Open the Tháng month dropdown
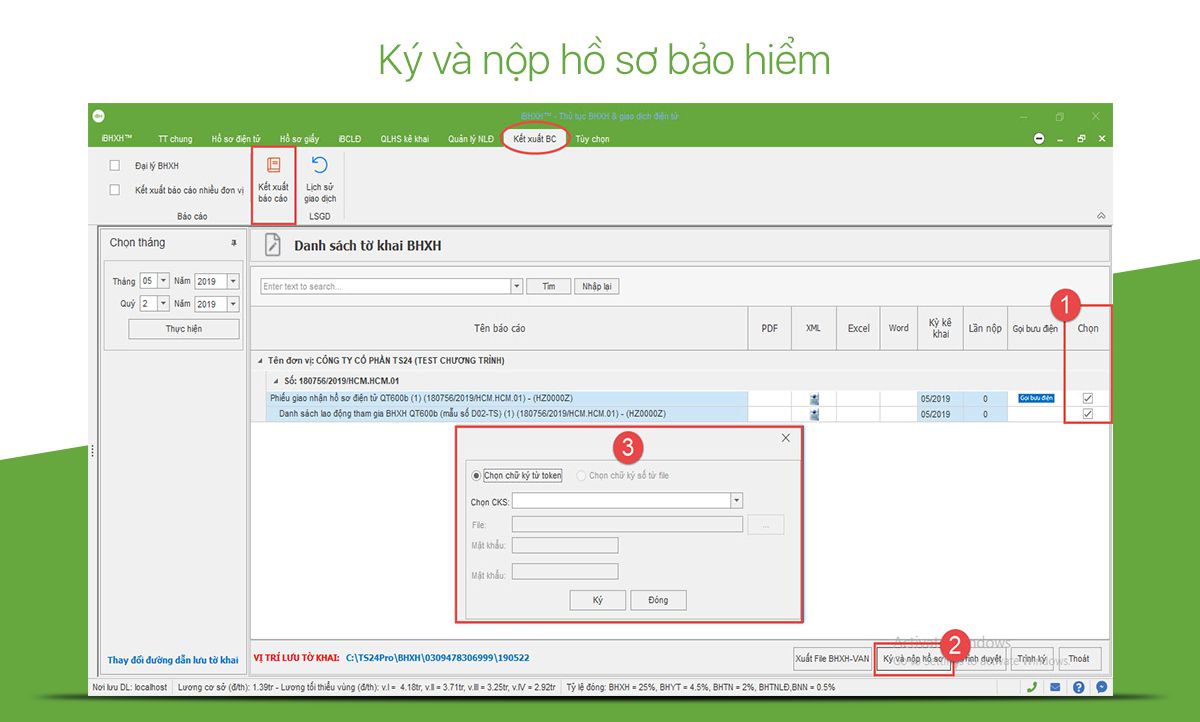 pos(164,282)
